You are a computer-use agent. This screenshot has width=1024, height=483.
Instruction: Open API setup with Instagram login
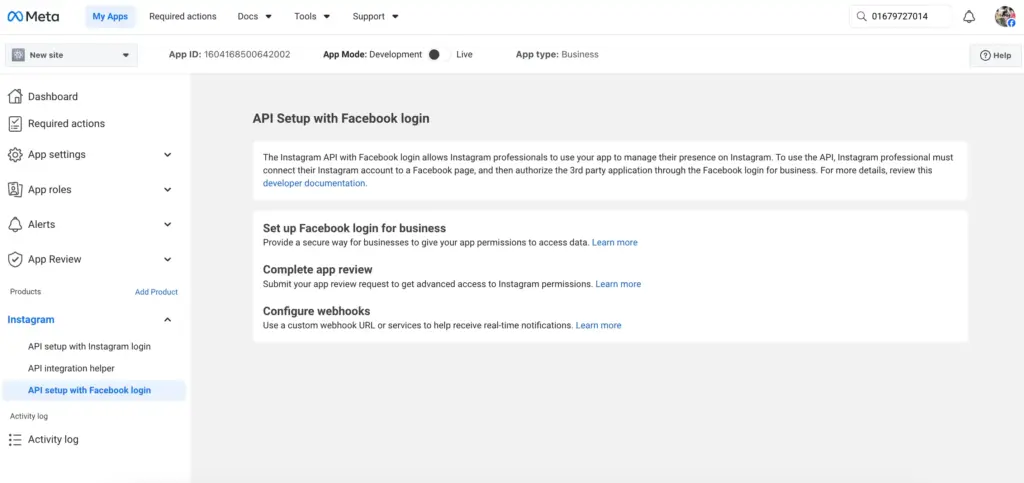tap(89, 347)
